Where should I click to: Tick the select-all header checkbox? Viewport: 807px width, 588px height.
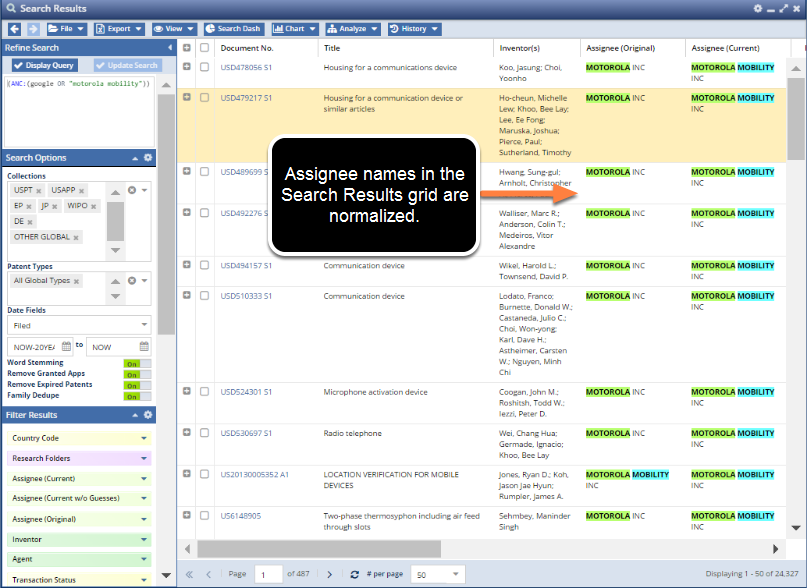pos(204,47)
